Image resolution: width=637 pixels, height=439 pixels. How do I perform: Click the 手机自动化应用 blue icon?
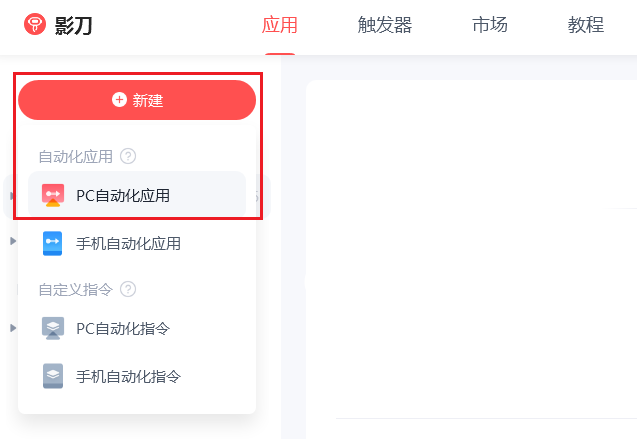(x=52, y=243)
